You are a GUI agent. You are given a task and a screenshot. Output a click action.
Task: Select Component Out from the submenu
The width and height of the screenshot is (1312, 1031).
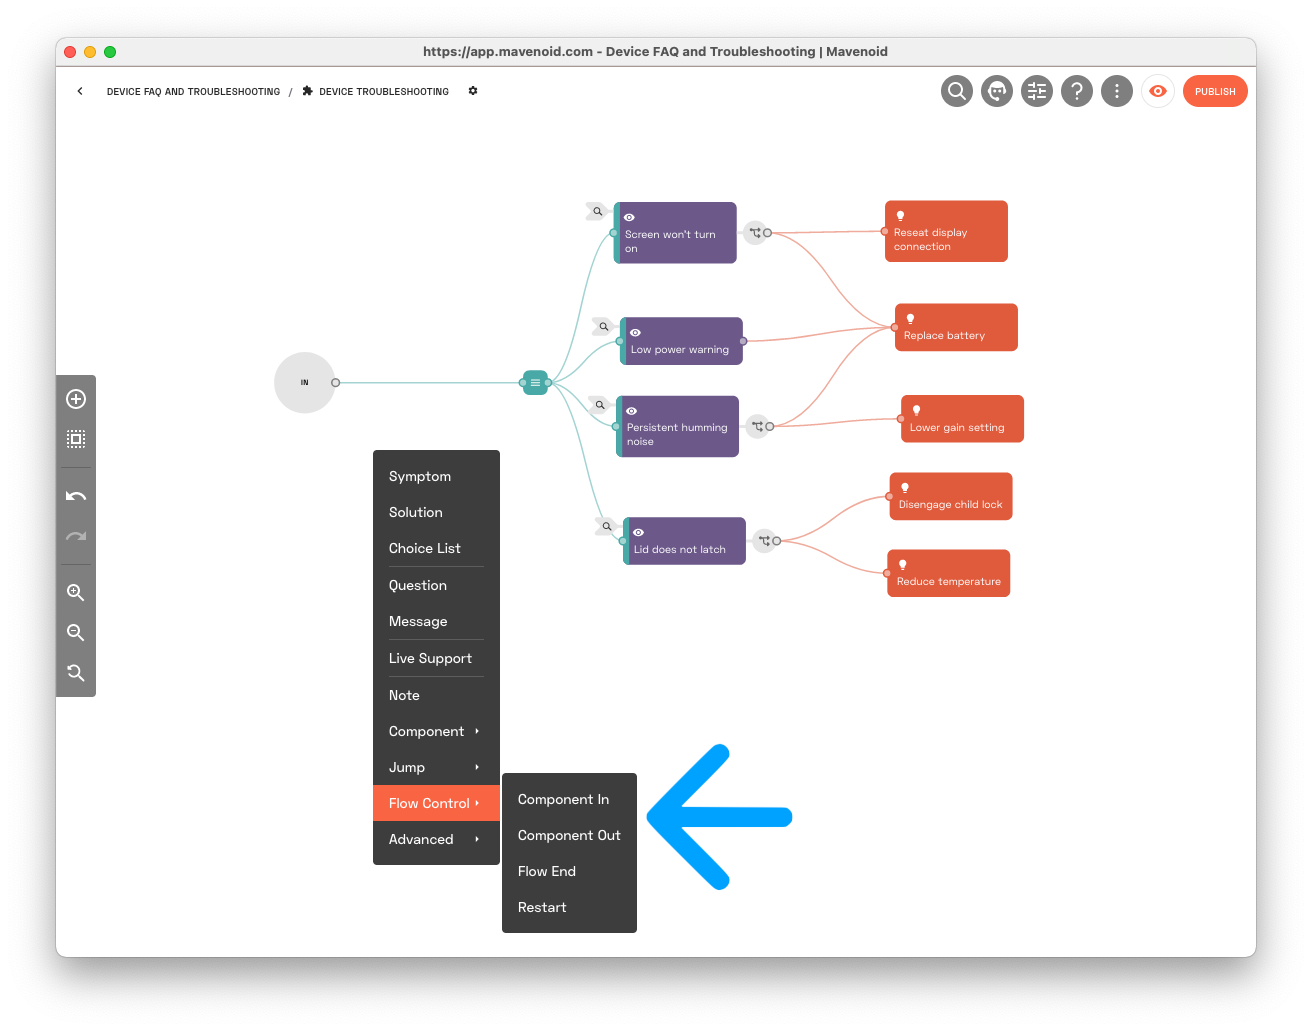569,835
